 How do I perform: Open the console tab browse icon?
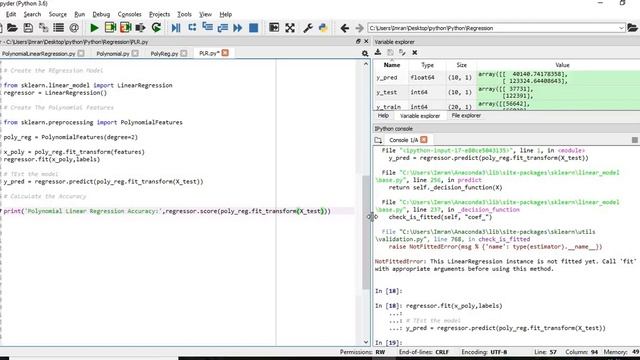378,140
